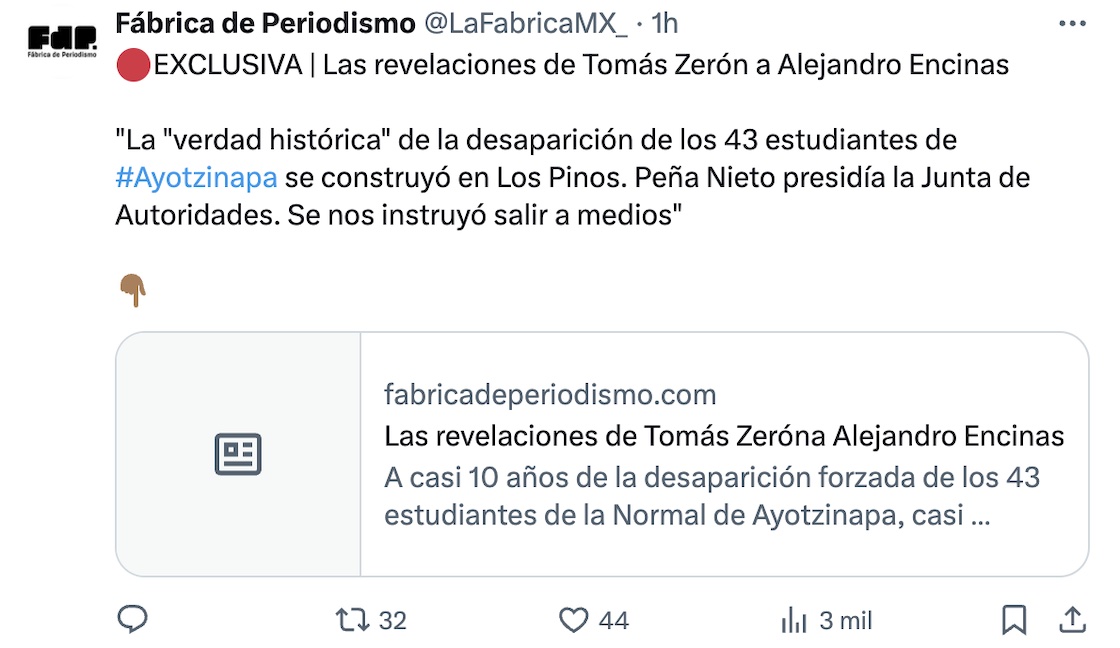Click the card title about Tomás Zerón
This screenshot has width=1120, height=648.
[x=724, y=436]
